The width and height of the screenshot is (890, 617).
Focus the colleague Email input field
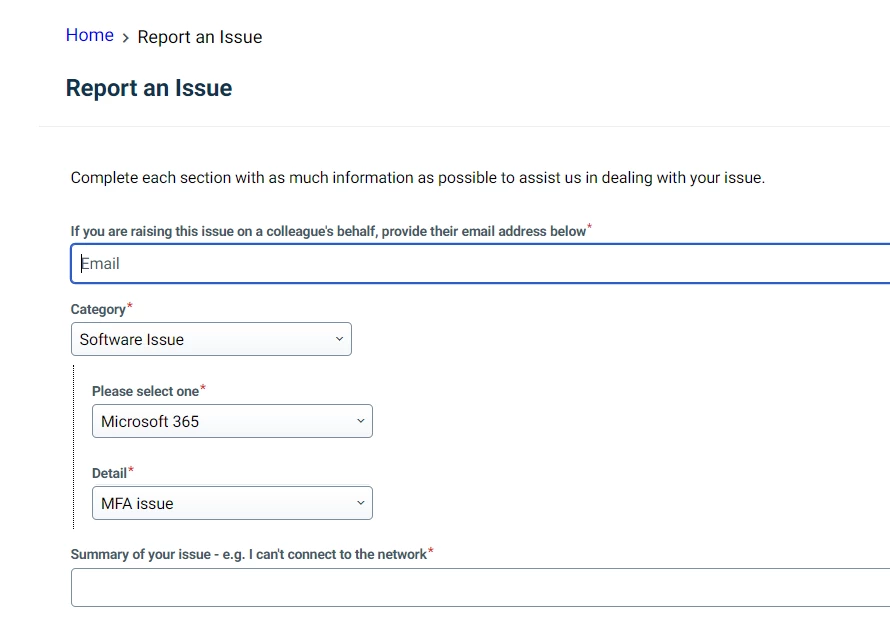click(x=480, y=263)
